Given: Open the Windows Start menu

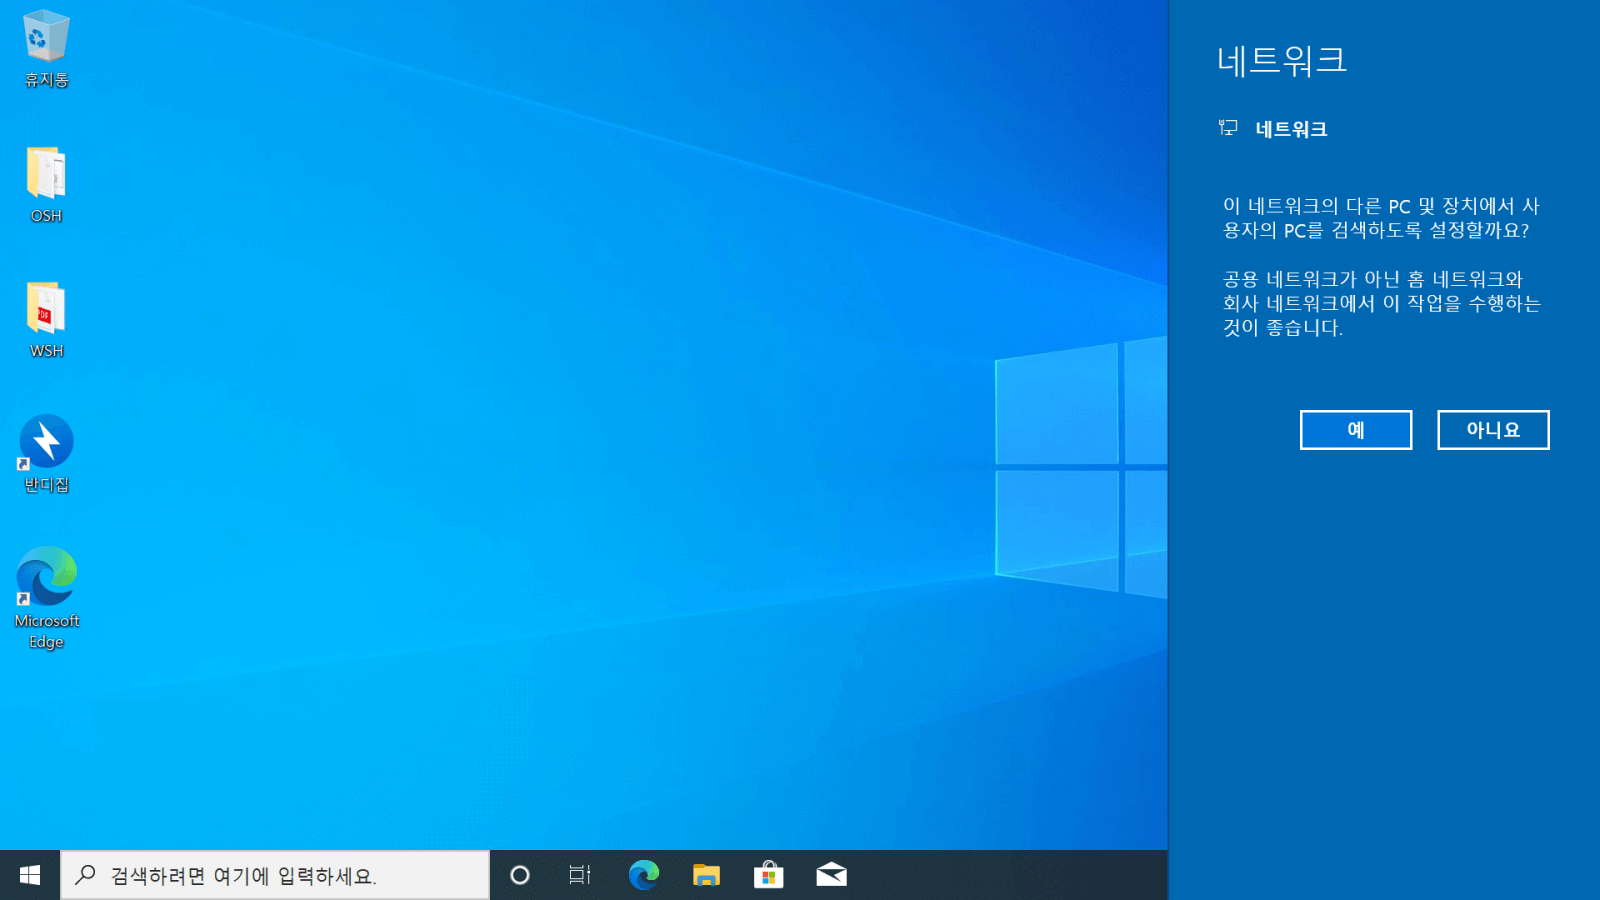Looking at the screenshot, I should pos(30,875).
